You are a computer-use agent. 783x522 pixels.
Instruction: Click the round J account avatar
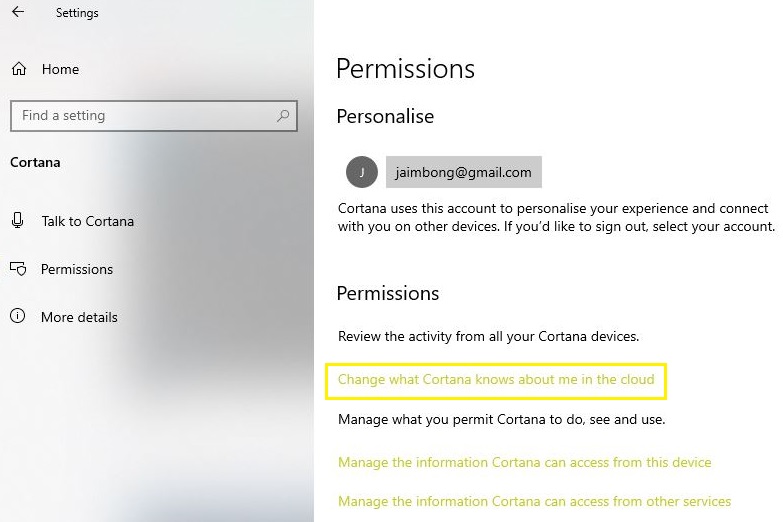click(361, 172)
